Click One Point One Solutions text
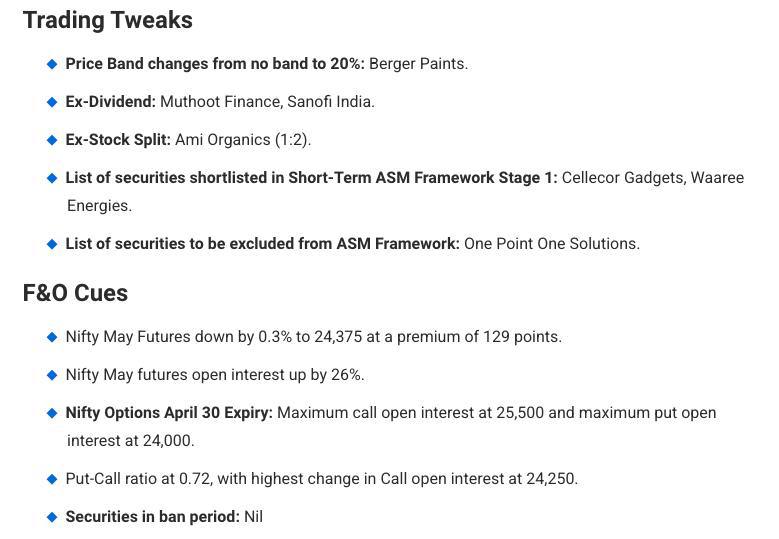 (552, 244)
